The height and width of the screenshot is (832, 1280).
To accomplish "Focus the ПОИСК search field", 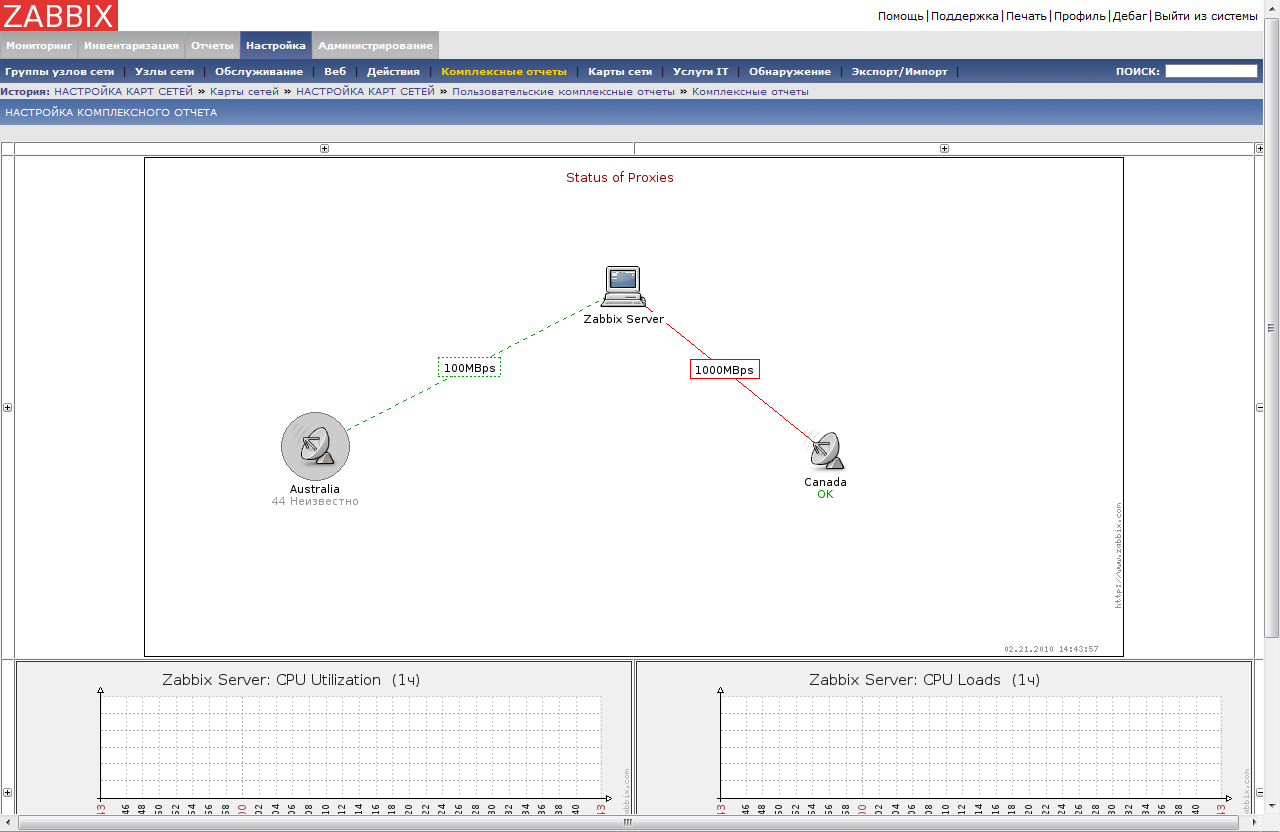I will pos(1211,71).
